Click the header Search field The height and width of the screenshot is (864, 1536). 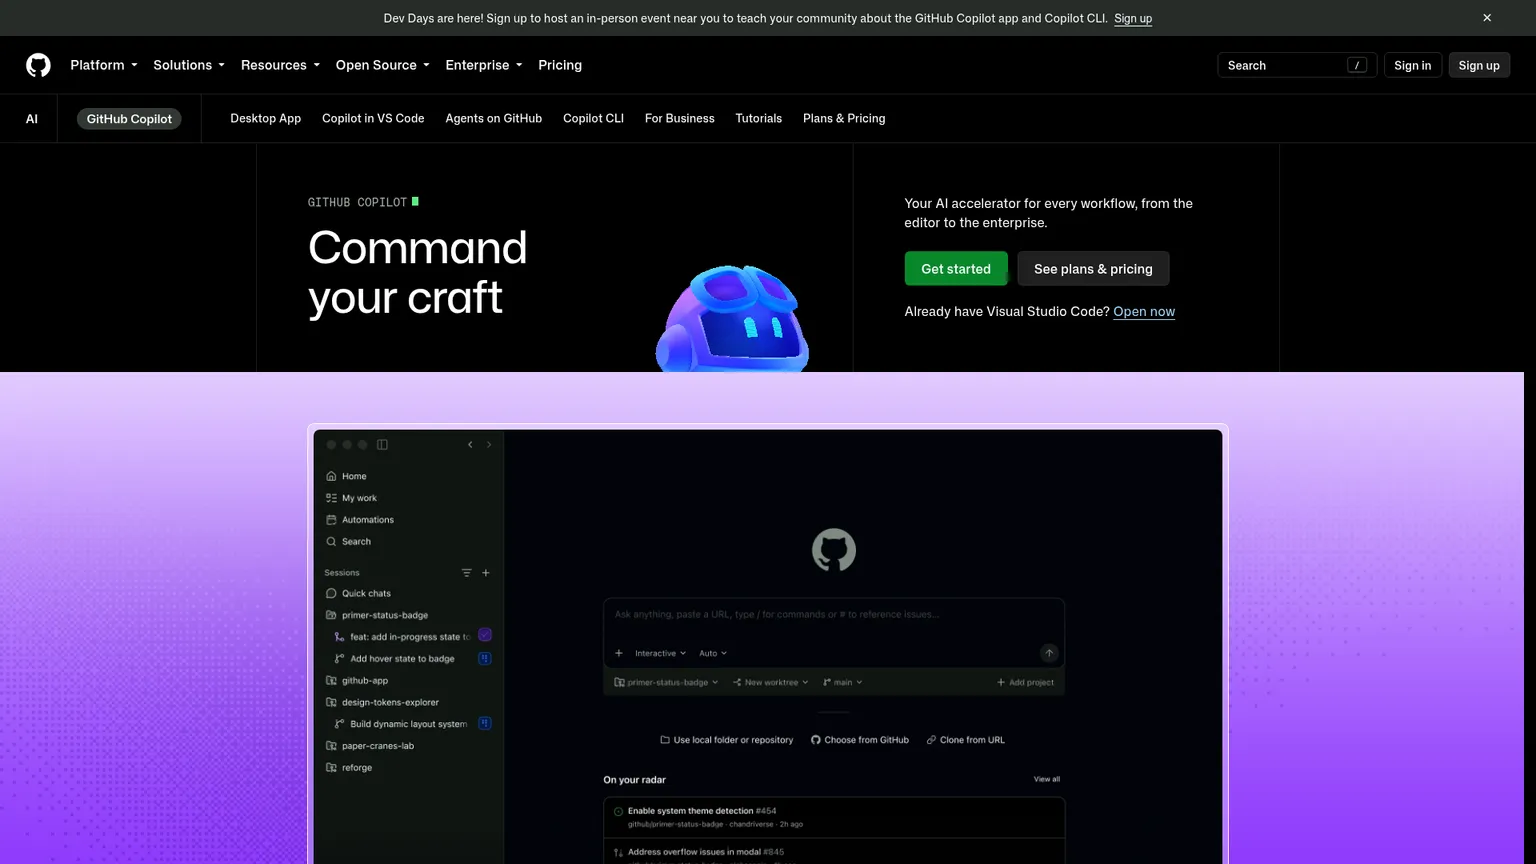point(1297,65)
